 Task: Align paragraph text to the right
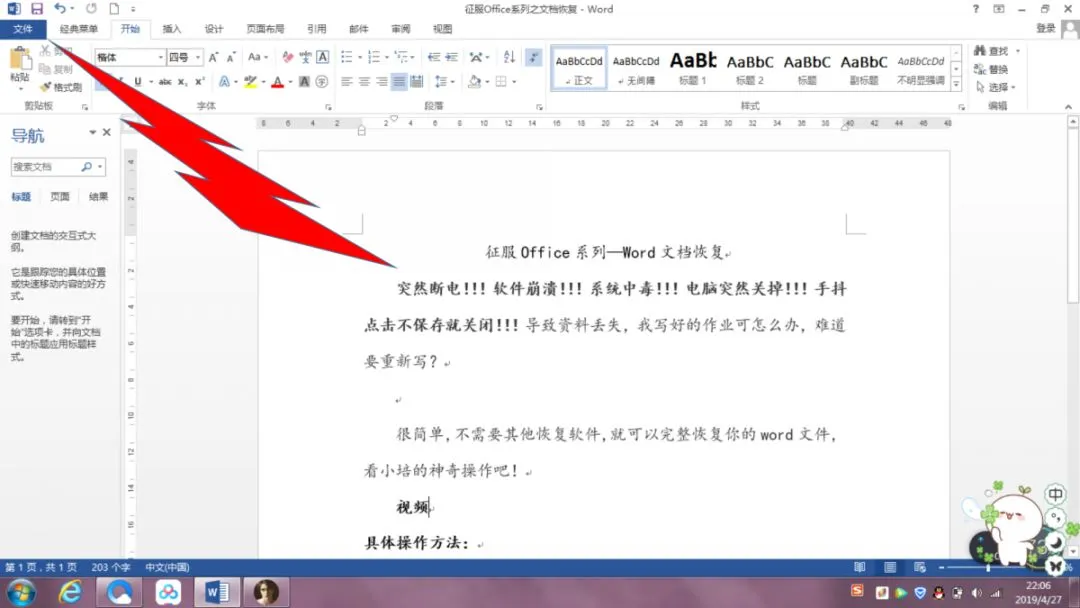click(x=382, y=82)
